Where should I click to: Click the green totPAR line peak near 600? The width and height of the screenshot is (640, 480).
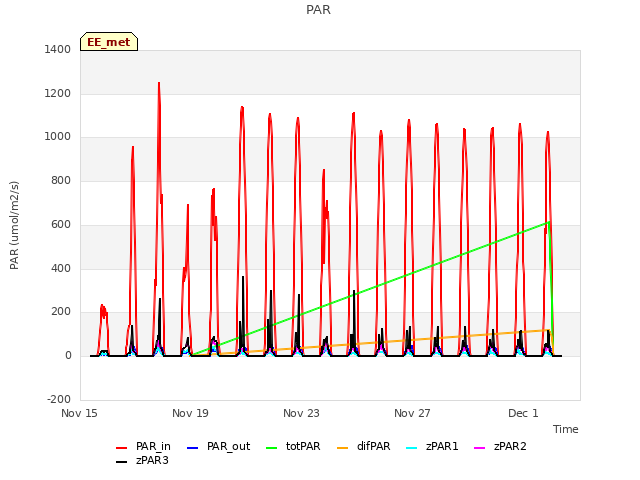click(x=549, y=222)
